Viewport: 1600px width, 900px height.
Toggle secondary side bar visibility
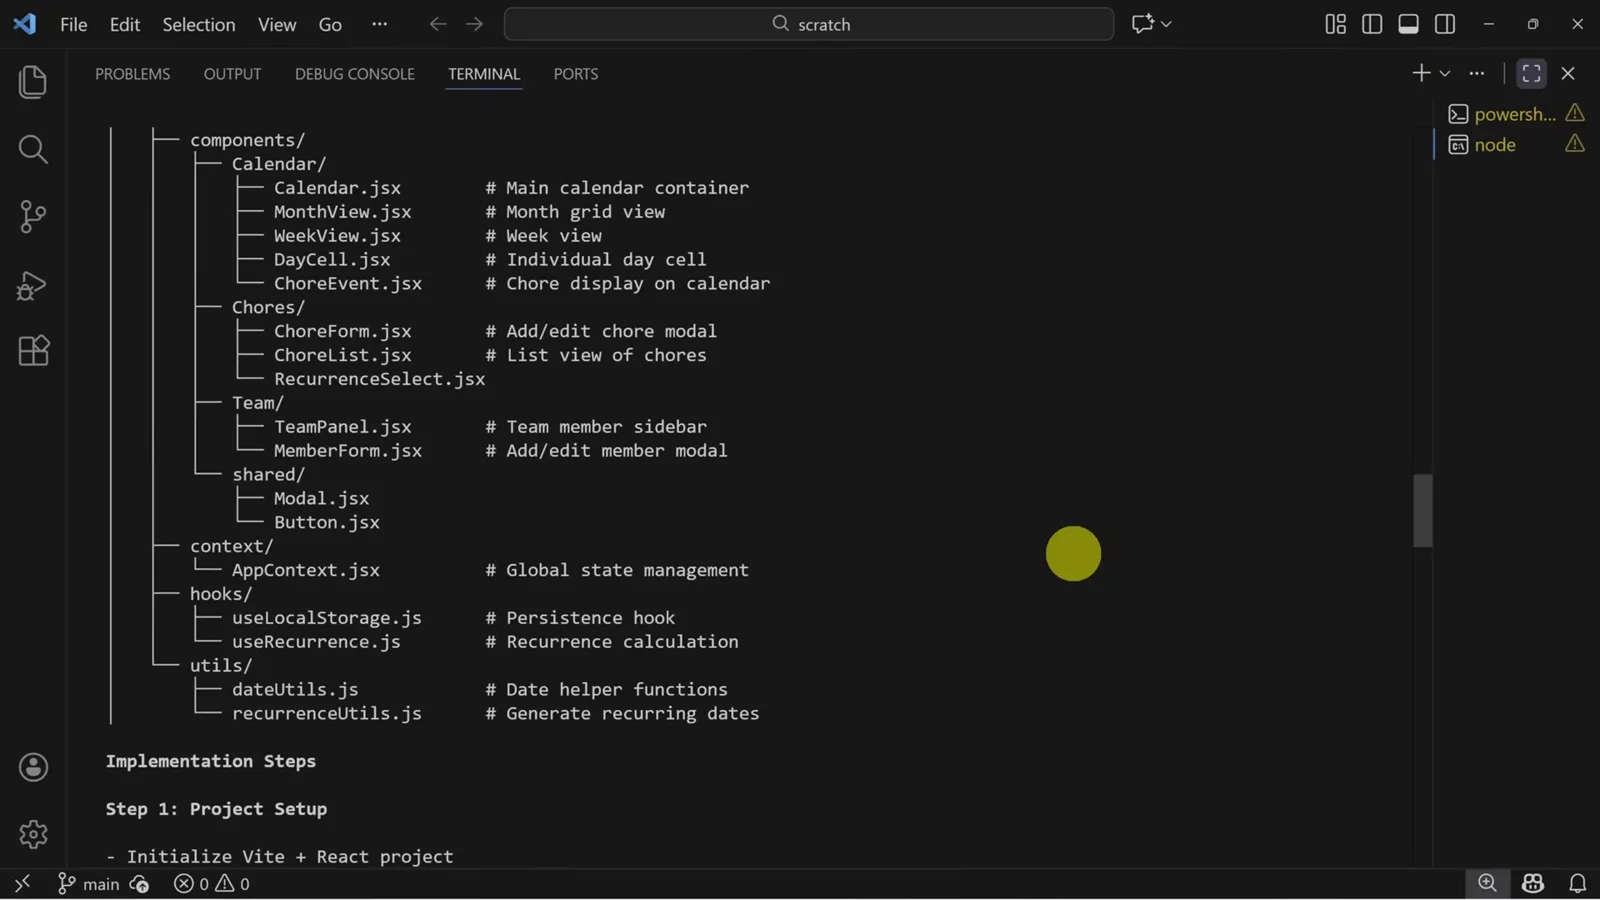1445,24
